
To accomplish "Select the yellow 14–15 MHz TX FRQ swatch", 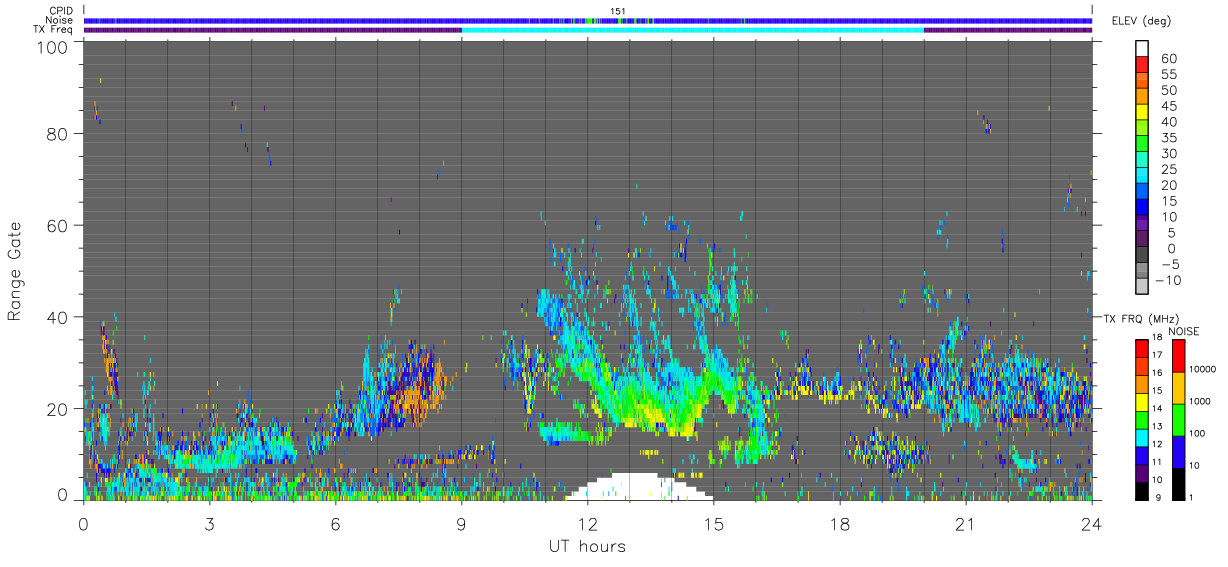I will point(1142,401).
